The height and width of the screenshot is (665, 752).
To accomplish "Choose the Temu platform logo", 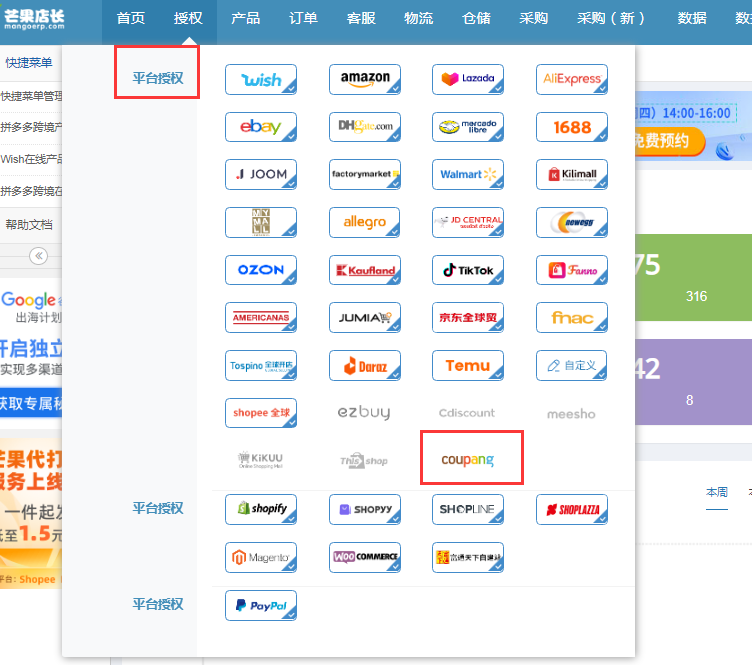I will [468, 365].
